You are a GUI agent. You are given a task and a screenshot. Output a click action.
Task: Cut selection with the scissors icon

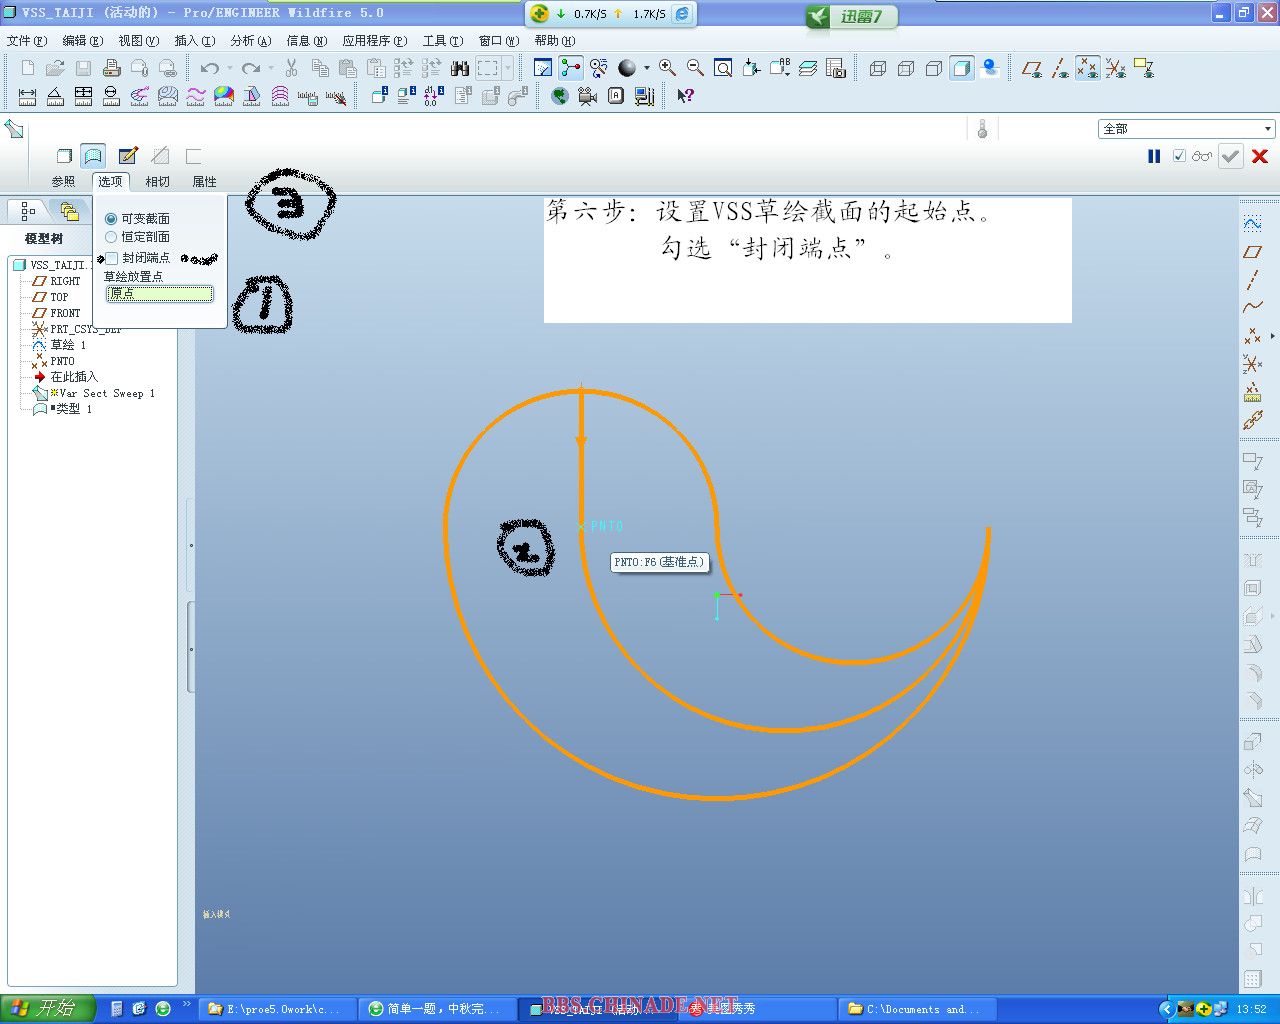coord(291,68)
